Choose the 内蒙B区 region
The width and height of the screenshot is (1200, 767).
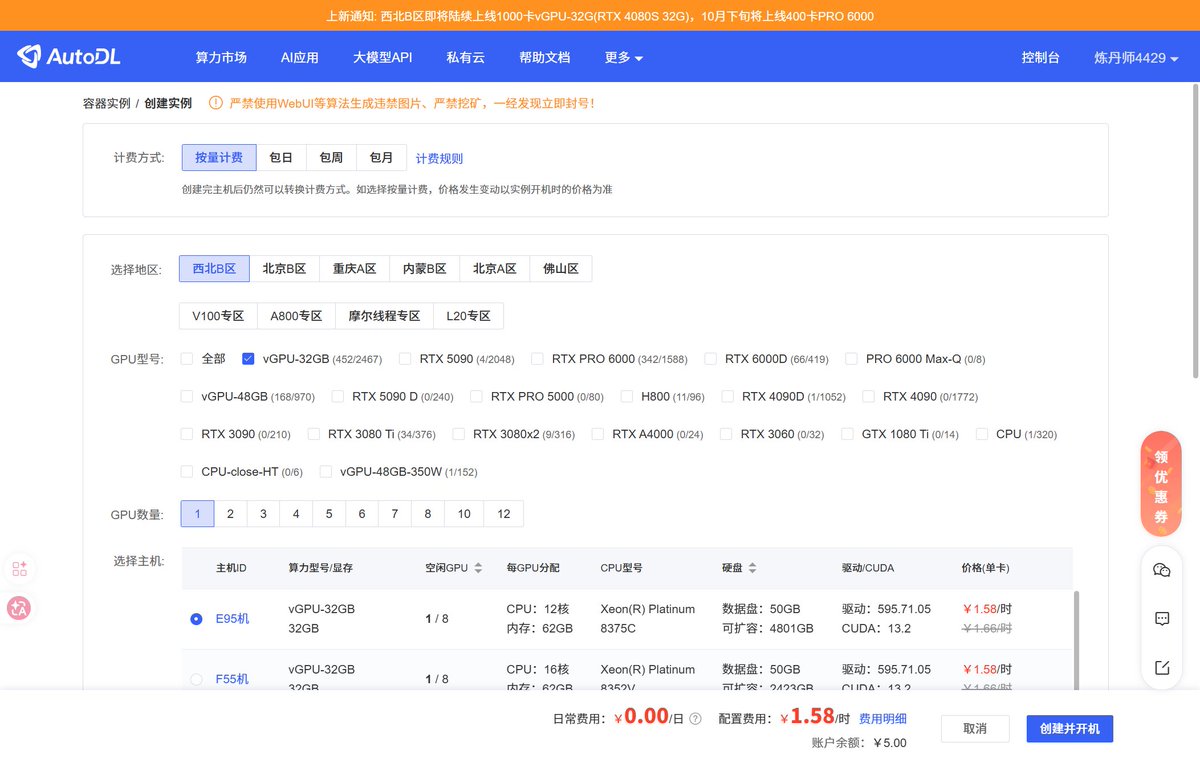coord(424,268)
